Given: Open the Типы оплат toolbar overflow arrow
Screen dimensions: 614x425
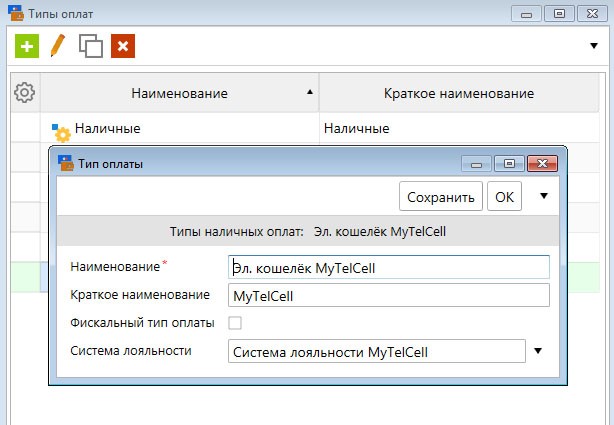Looking at the screenshot, I should pyautogui.click(x=594, y=46).
